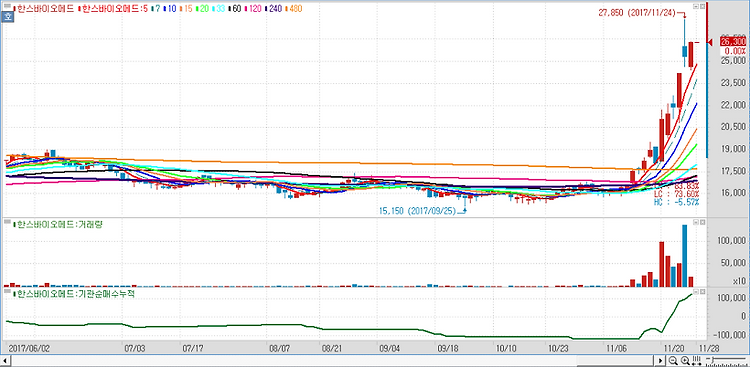Select the 60-day moving average legend

pos(235,9)
